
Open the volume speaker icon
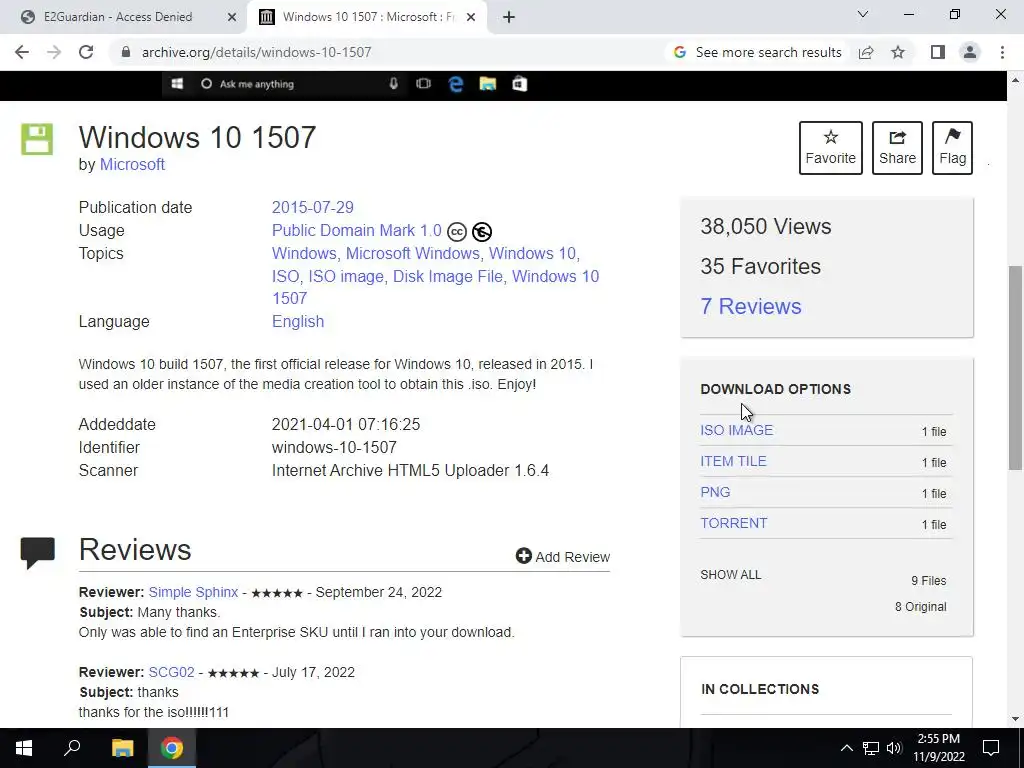(894, 748)
